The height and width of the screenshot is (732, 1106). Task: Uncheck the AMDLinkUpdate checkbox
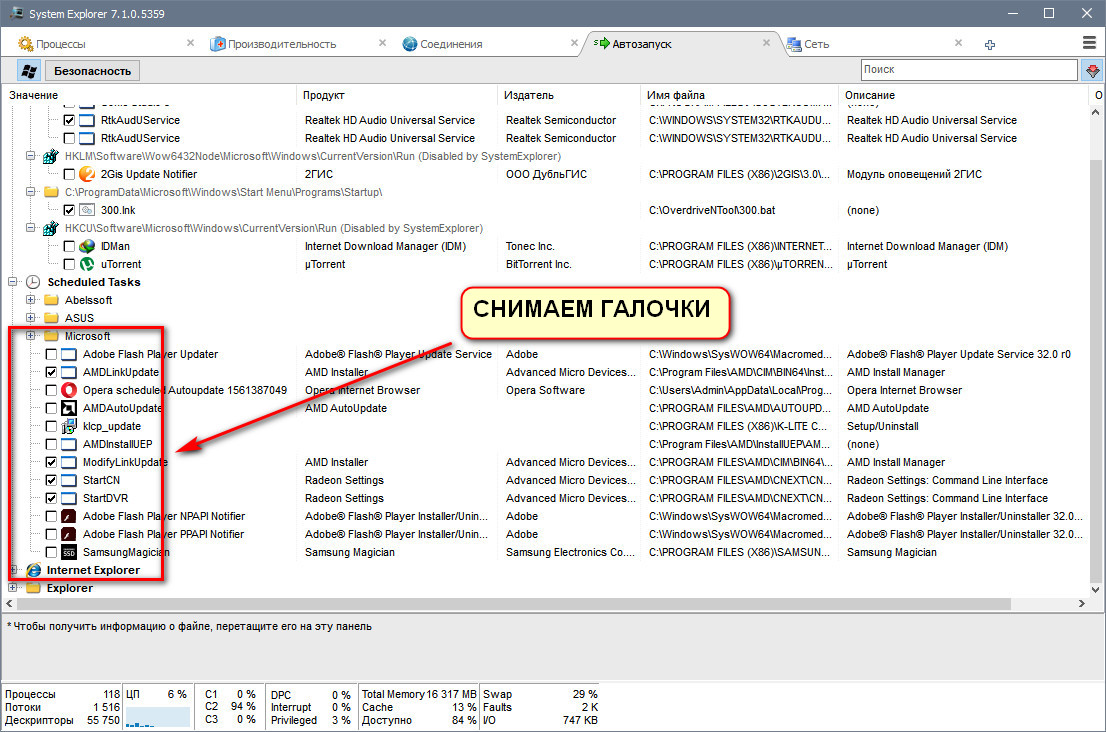coord(51,372)
